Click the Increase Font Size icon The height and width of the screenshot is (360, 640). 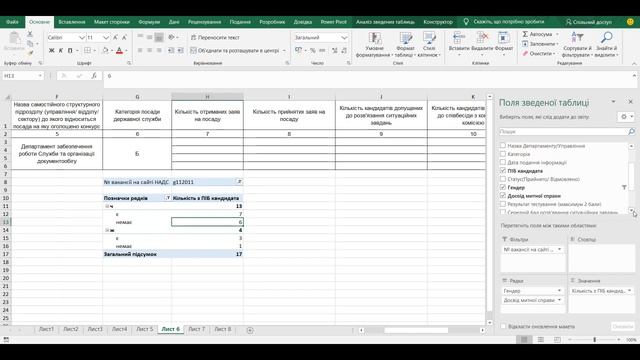pos(116,38)
